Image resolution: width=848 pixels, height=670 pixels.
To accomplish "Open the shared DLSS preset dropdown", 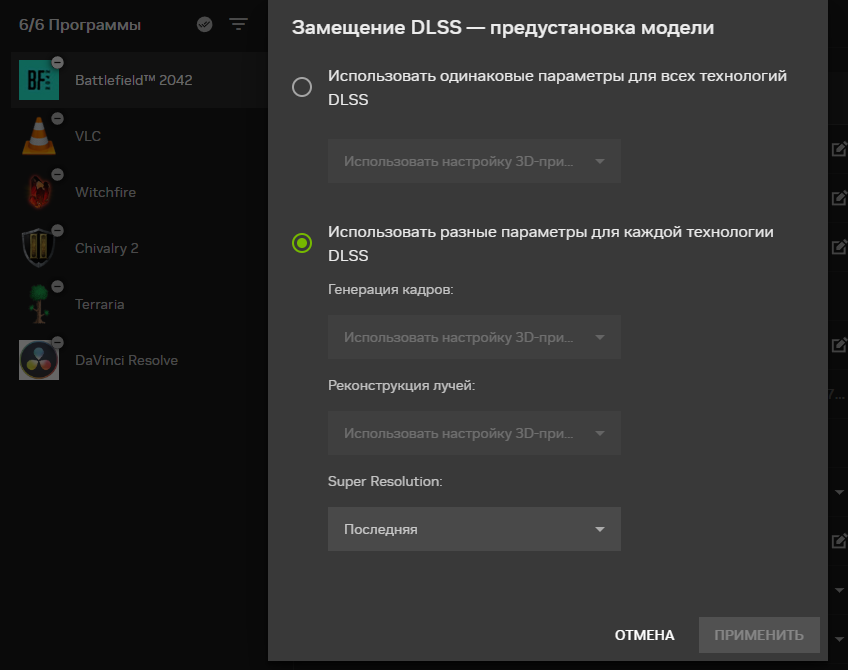I will tap(474, 161).
